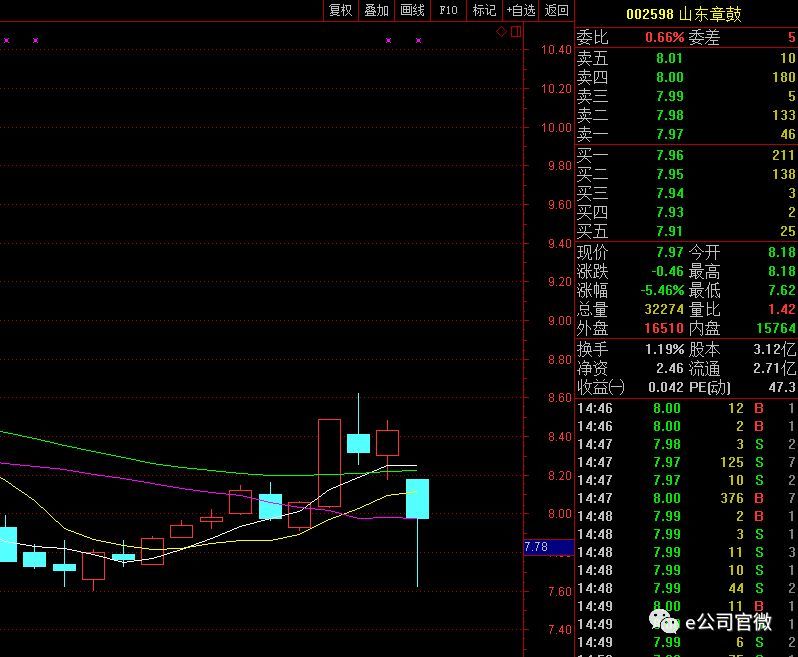The image size is (798, 657).
Task: Click 买三 price 7.94
Action: pos(669,193)
